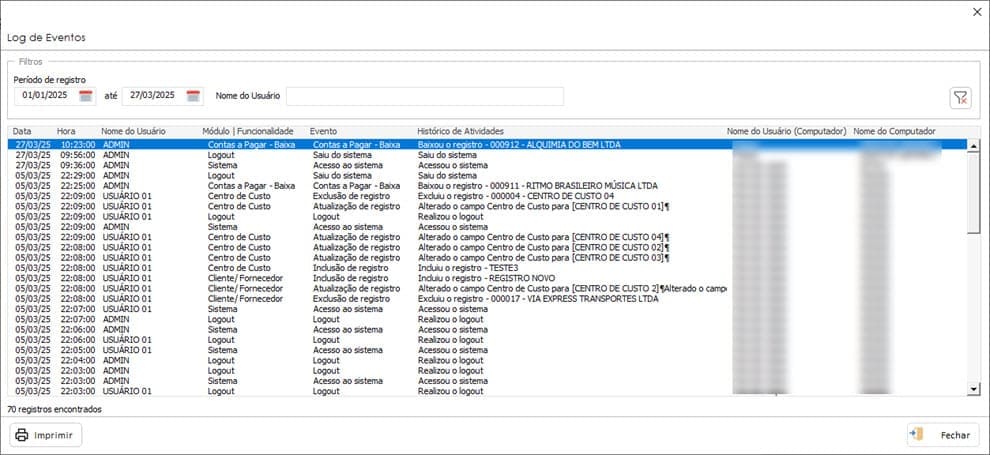Select row 'Incluiu o registro - REGISTRO NOVO'
Image resolution: width=990 pixels, height=455 pixels.
point(487,278)
